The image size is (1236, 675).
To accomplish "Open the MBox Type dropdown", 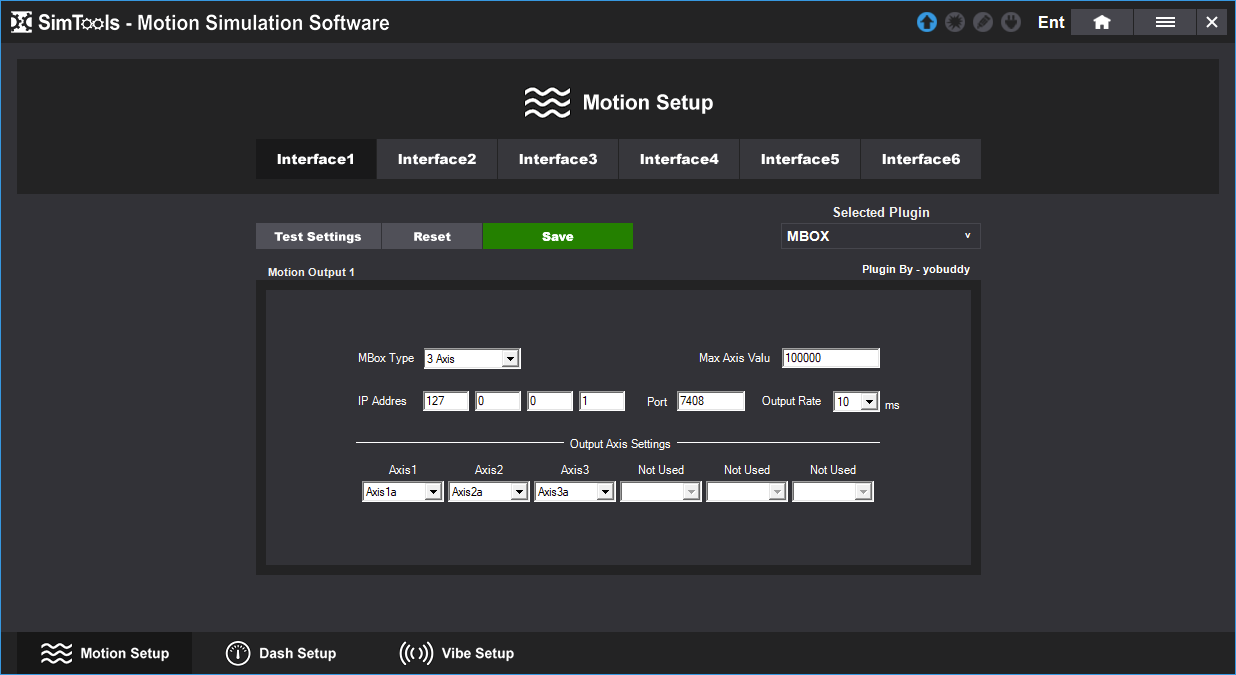I will [x=472, y=359].
